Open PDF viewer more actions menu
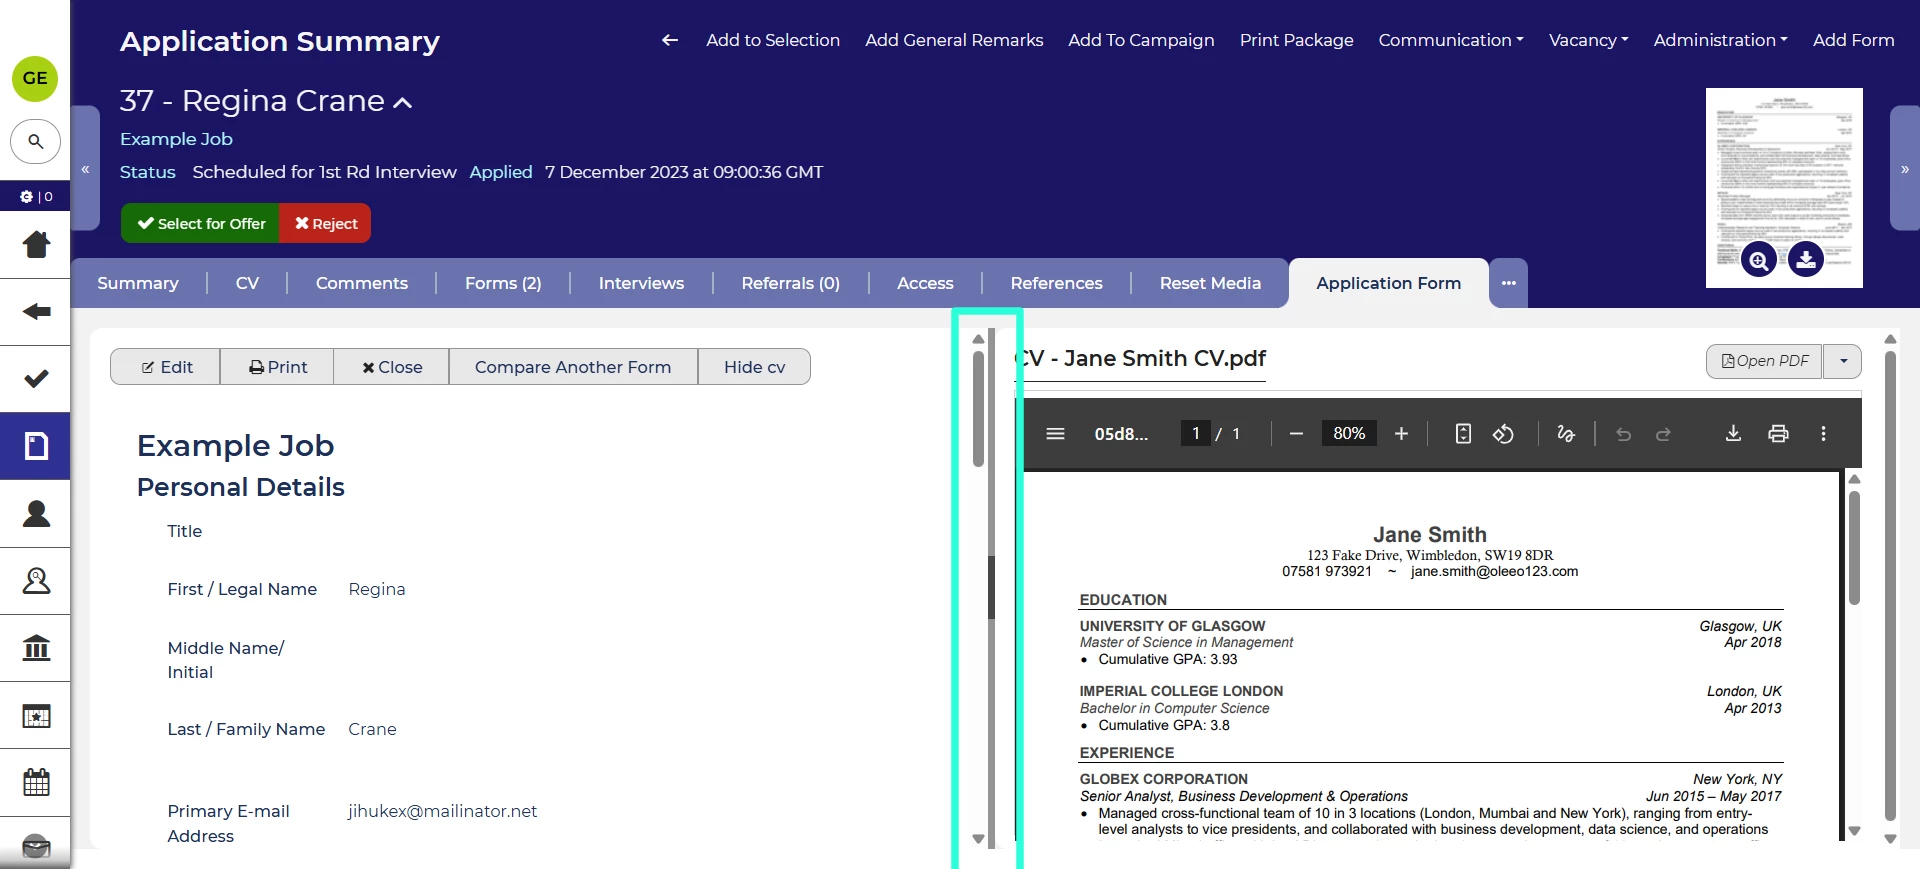Screen dimensions: 1920x869 [x=1823, y=434]
